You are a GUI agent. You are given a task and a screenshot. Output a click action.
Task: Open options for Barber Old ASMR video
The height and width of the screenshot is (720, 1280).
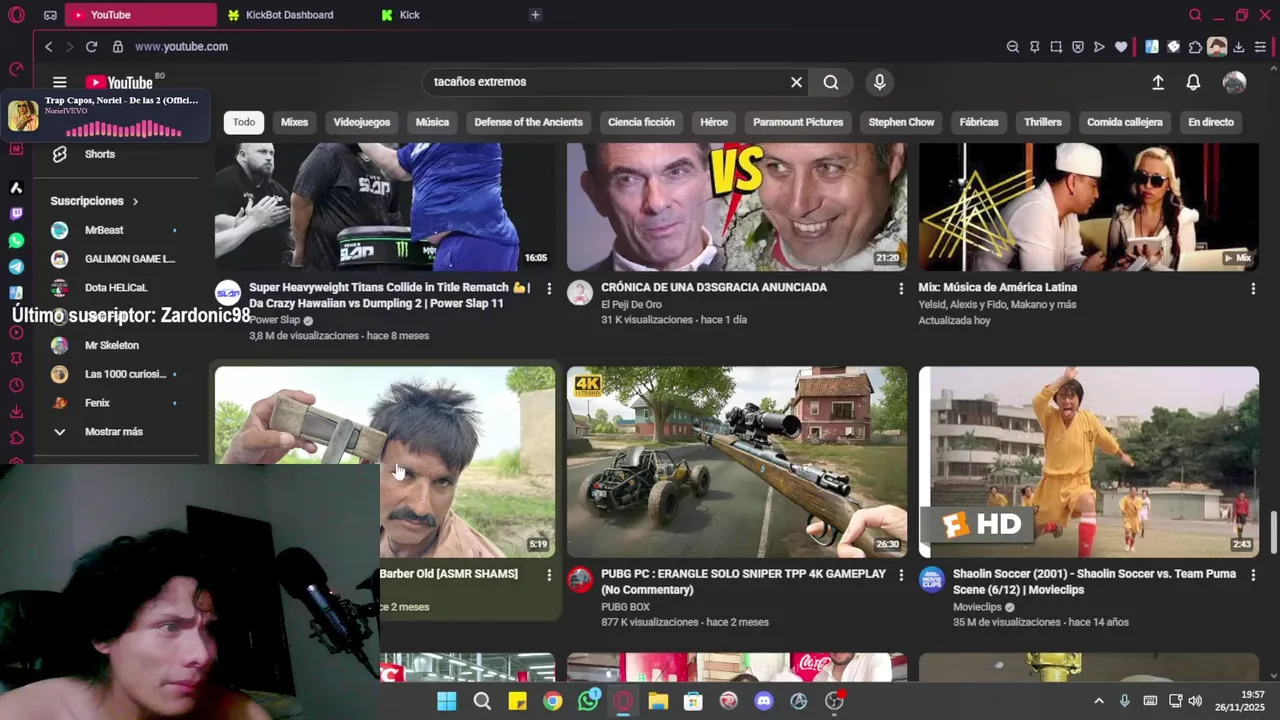click(548, 575)
